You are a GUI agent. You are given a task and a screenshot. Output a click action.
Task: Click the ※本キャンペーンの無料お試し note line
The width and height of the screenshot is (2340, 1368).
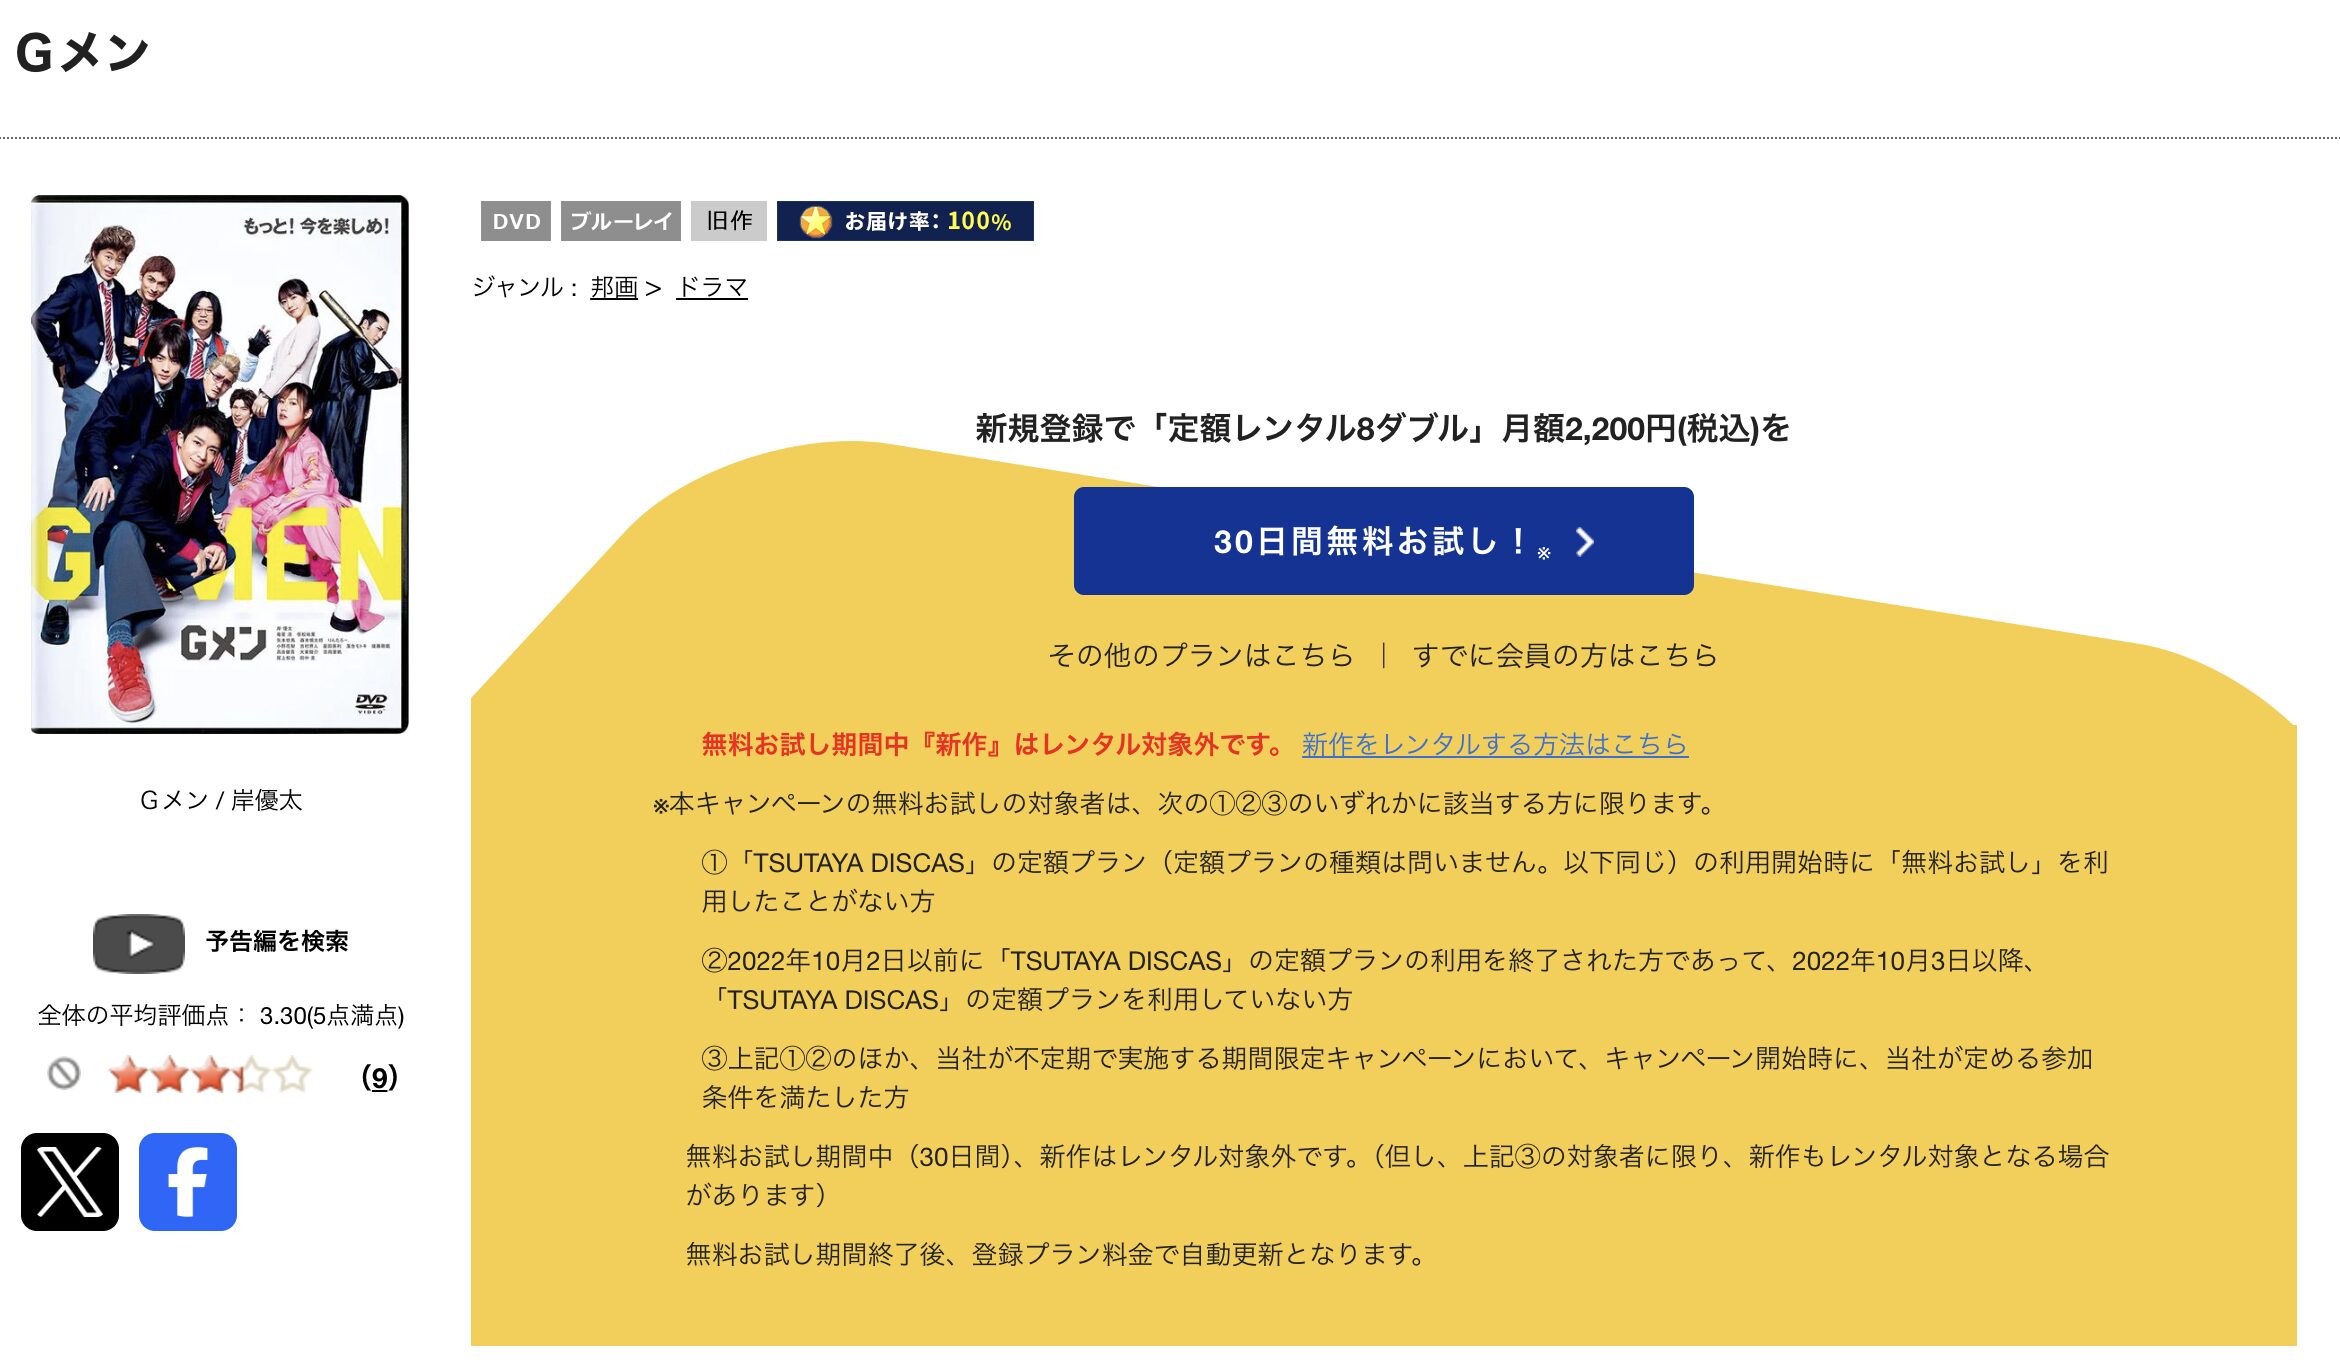[x=1186, y=803]
